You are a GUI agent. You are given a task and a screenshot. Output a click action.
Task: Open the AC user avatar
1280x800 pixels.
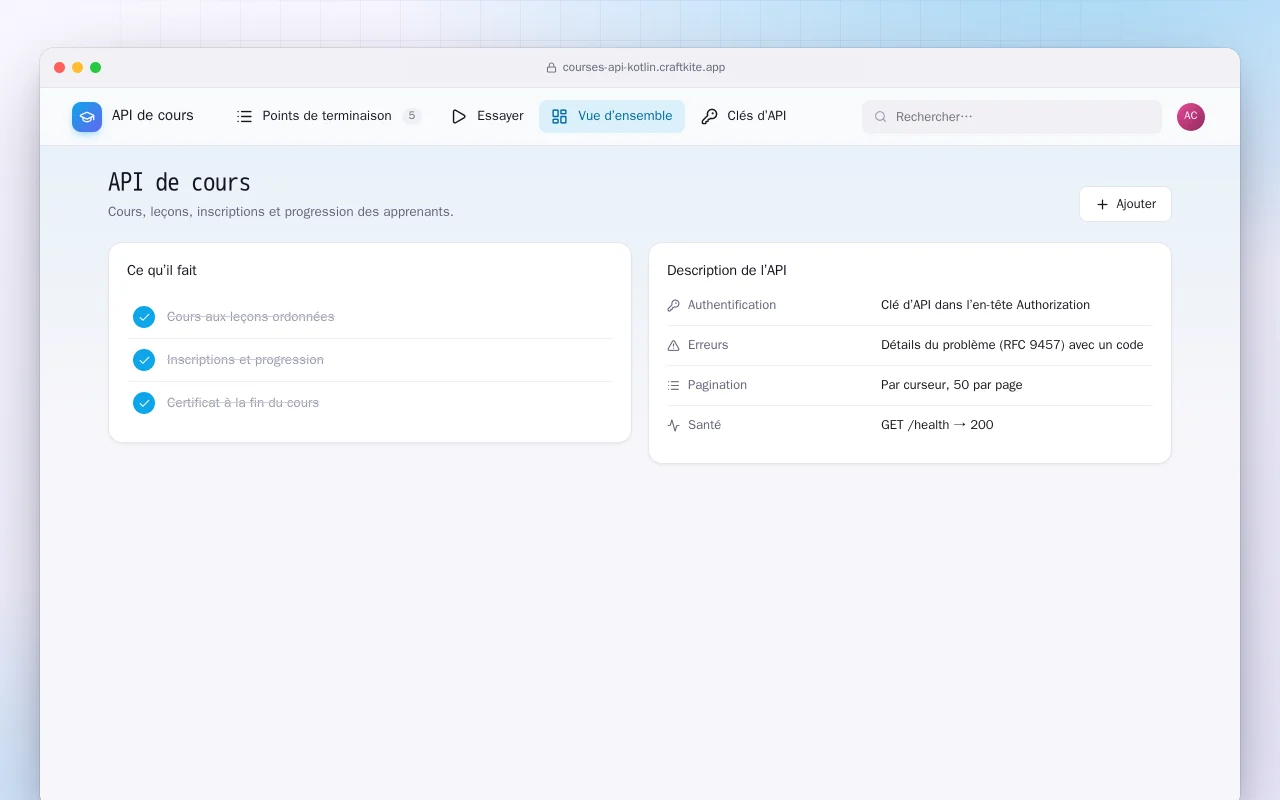1191,117
